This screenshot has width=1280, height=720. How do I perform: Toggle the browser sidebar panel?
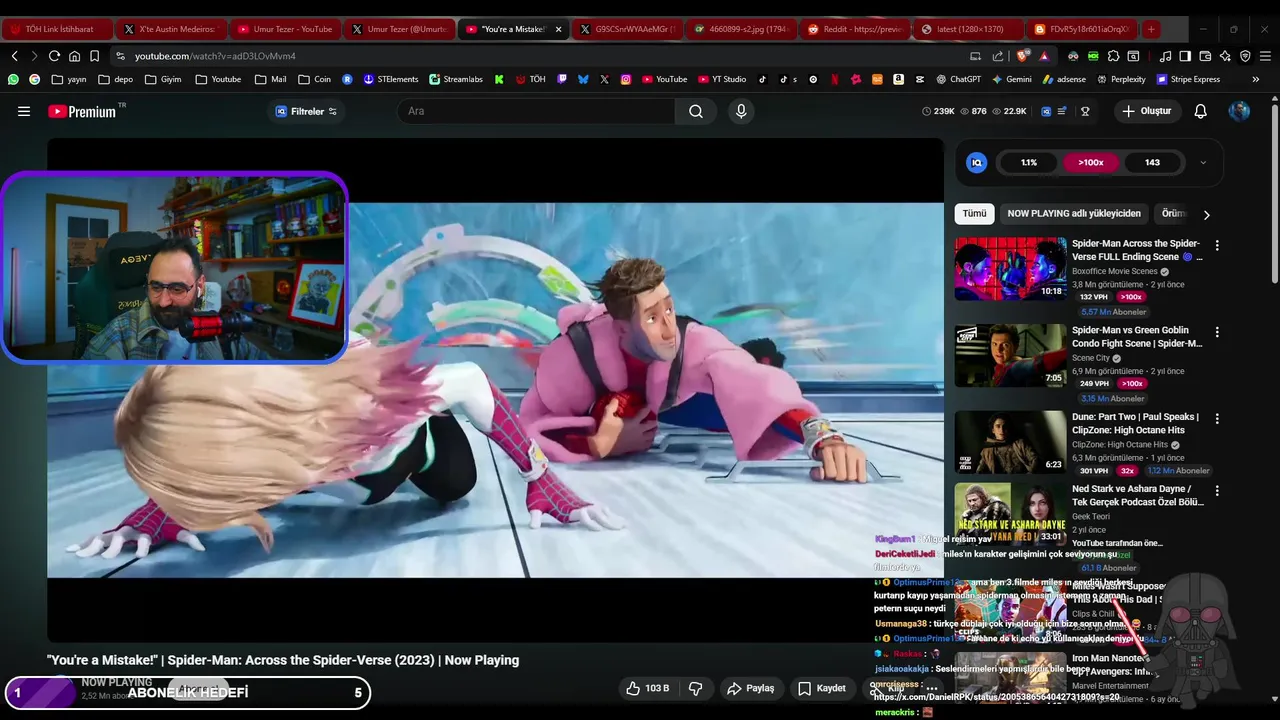[1185, 56]
